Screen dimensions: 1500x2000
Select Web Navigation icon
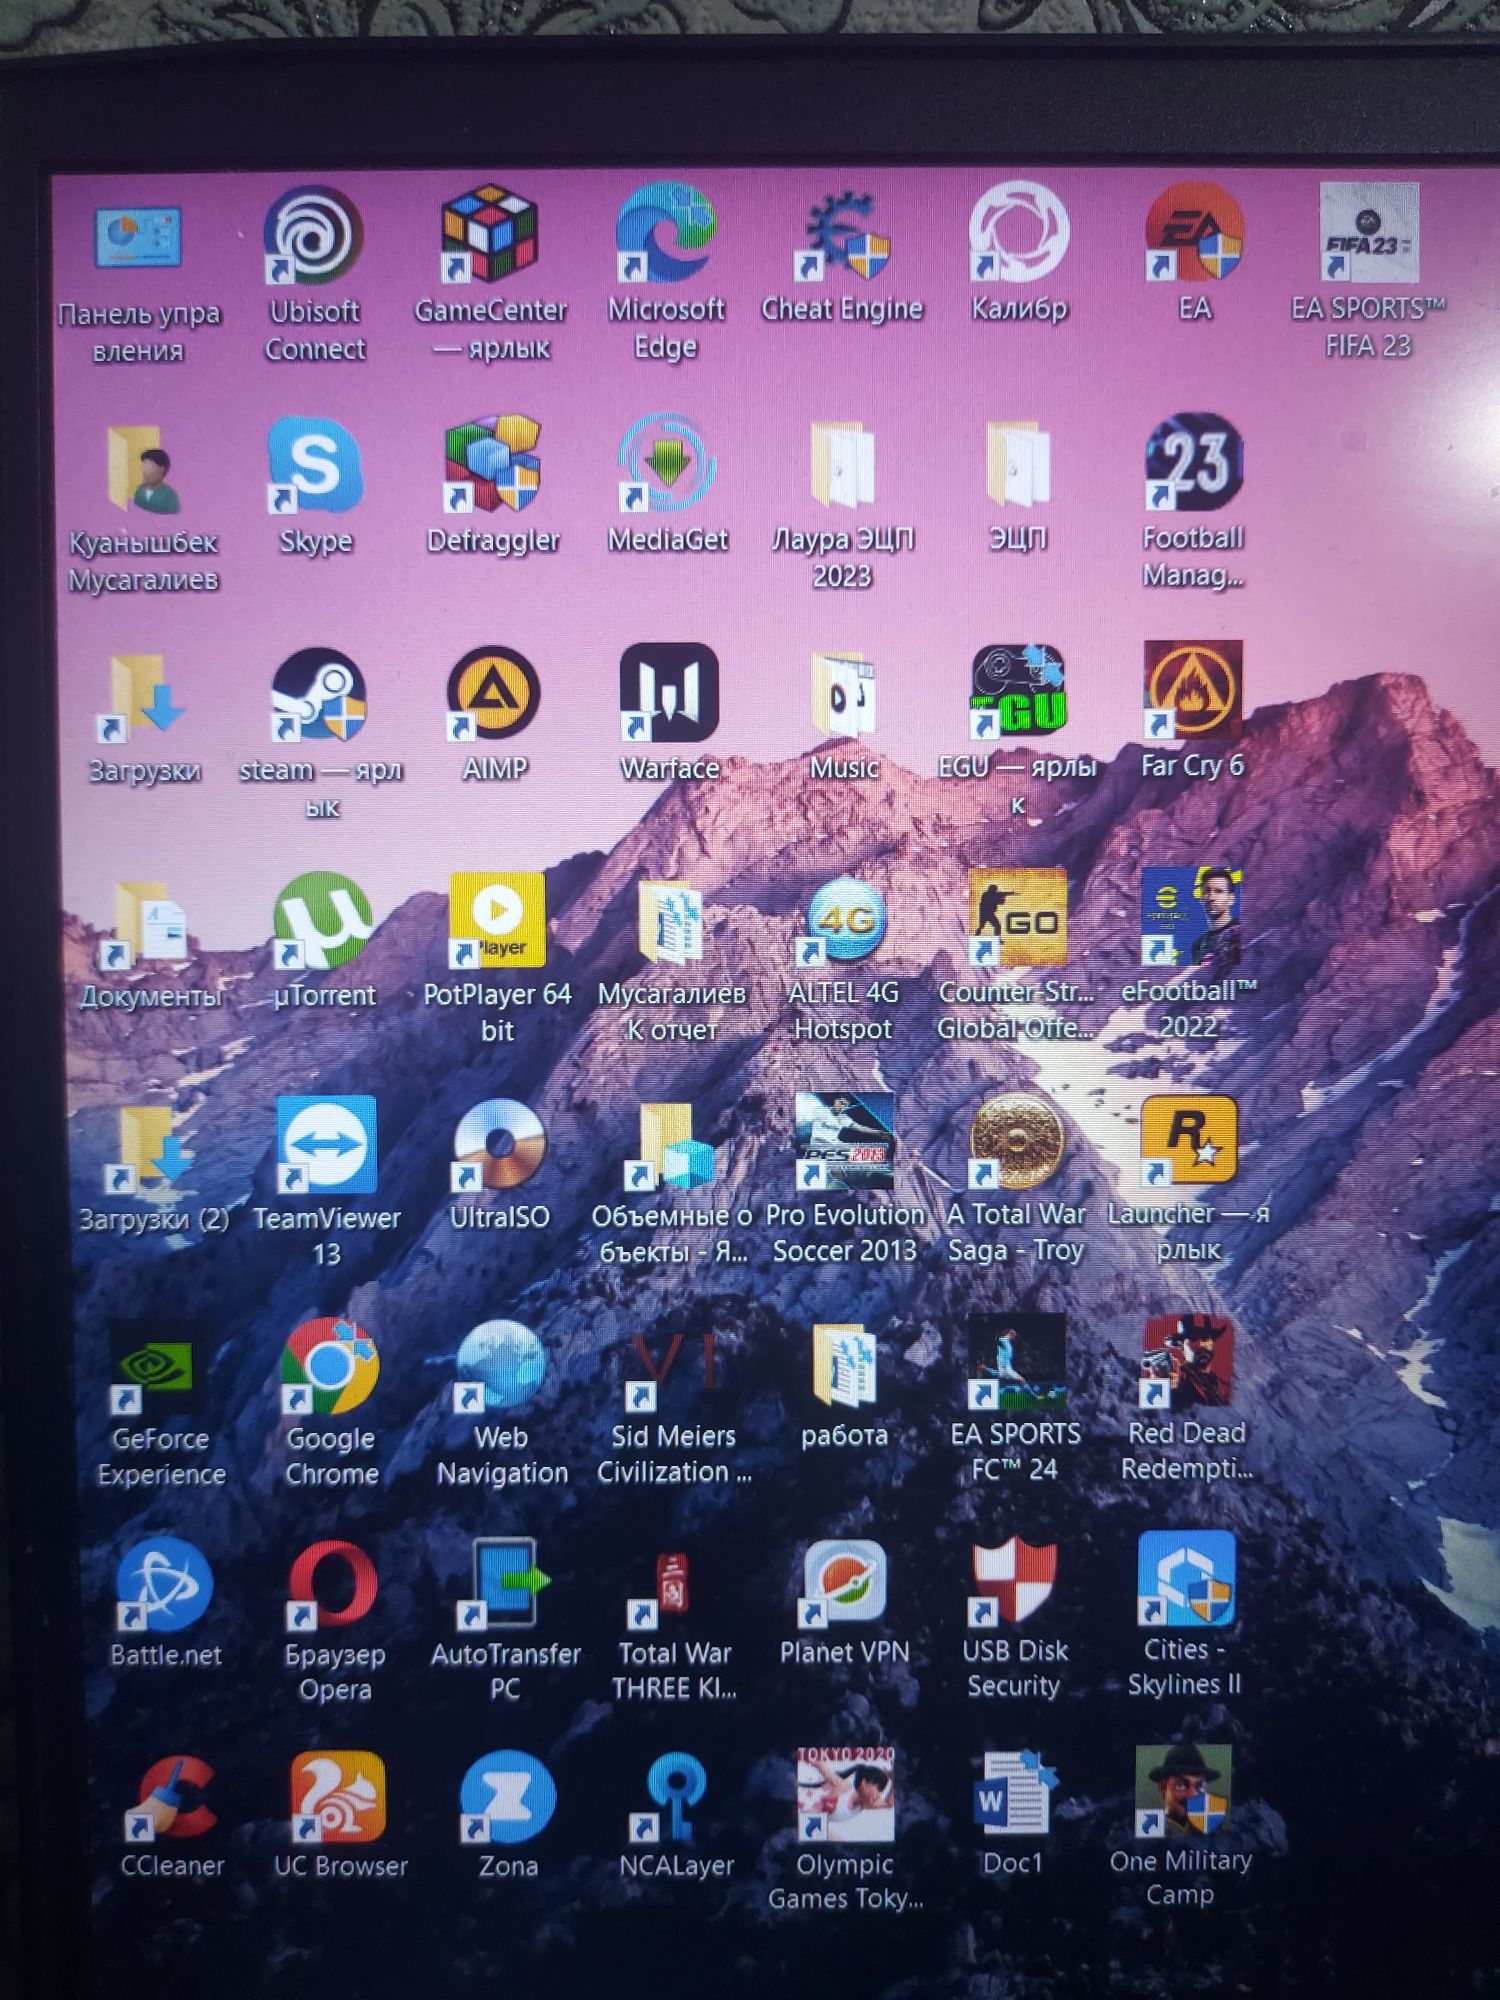click(501, 1365)
